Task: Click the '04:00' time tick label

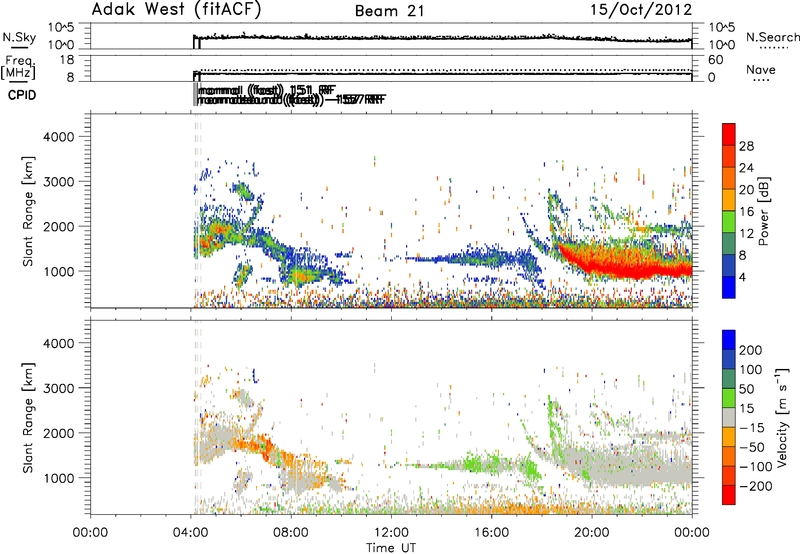Action: [x=190, y=533]
